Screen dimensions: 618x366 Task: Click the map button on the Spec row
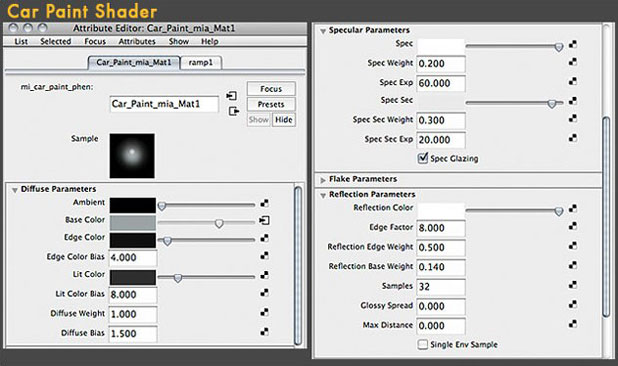[x=573, y=44]
